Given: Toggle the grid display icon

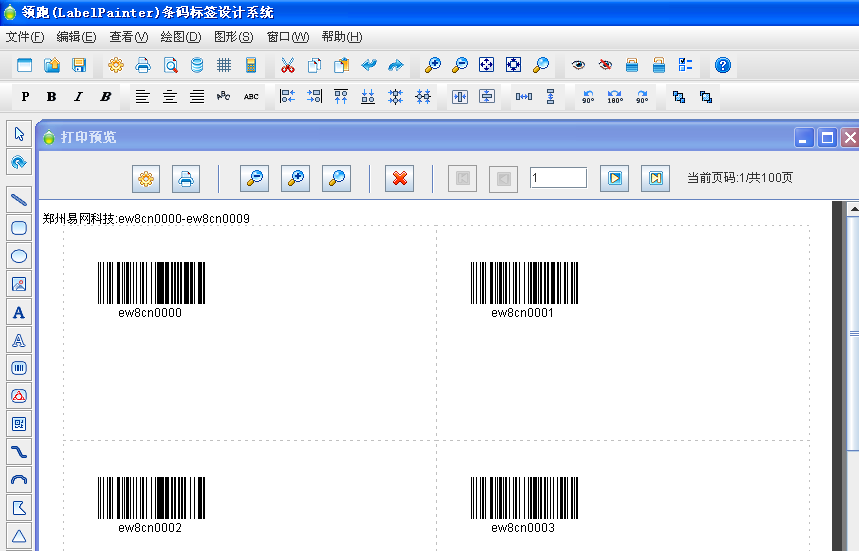Looking at the screenshot, I should (x=224, y=65).
